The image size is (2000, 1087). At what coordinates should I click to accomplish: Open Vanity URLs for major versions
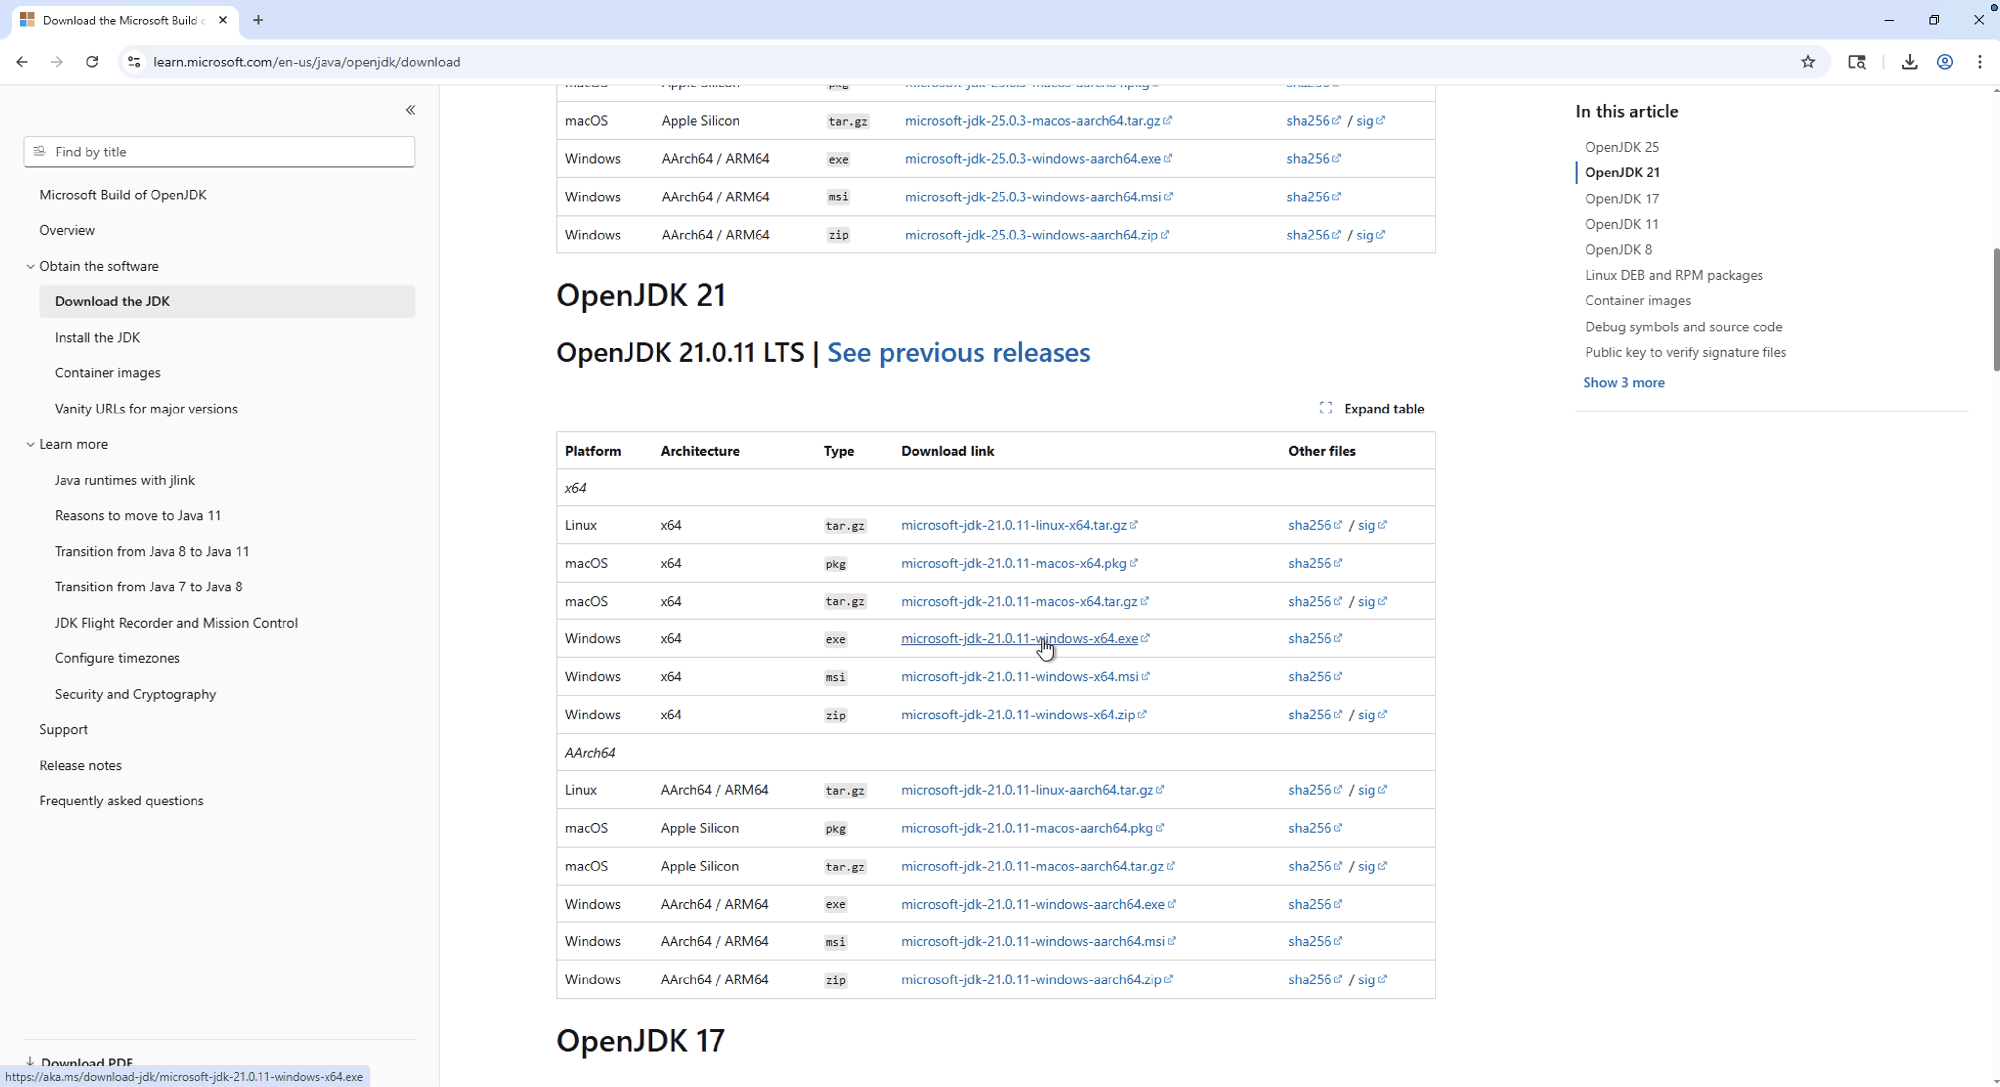coord(146,409)
